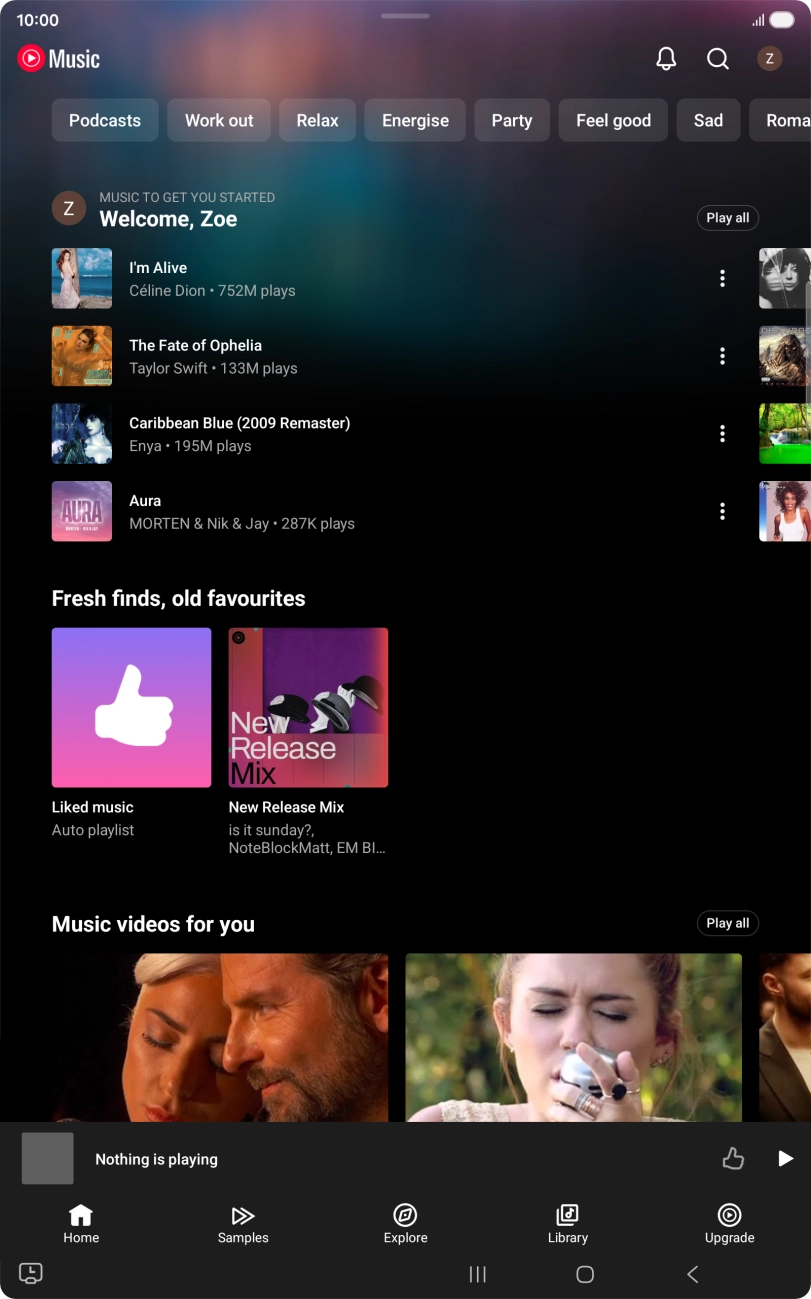
Task: Like the track with thumbs-up in mini player
Action: tap(733, 1159)
